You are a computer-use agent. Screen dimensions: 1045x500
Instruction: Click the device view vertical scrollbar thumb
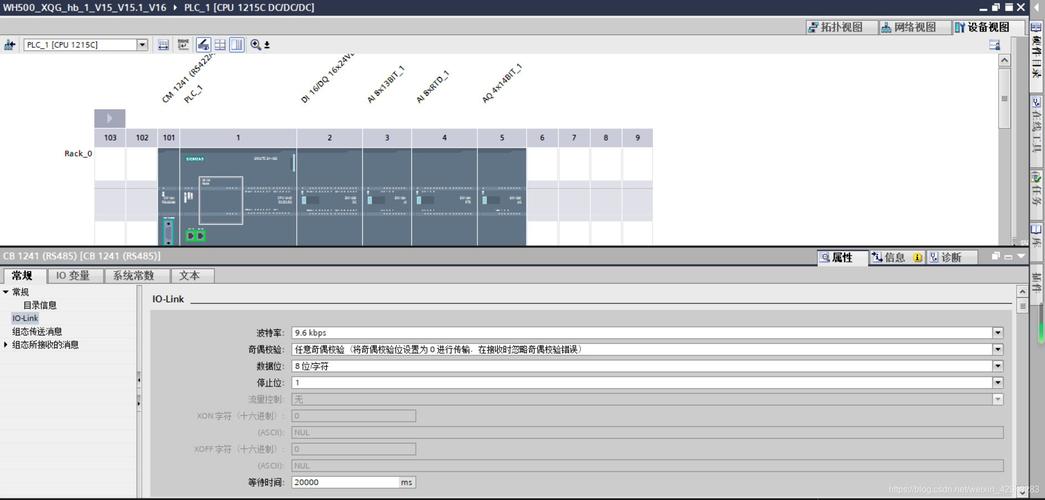(1004, 98)
